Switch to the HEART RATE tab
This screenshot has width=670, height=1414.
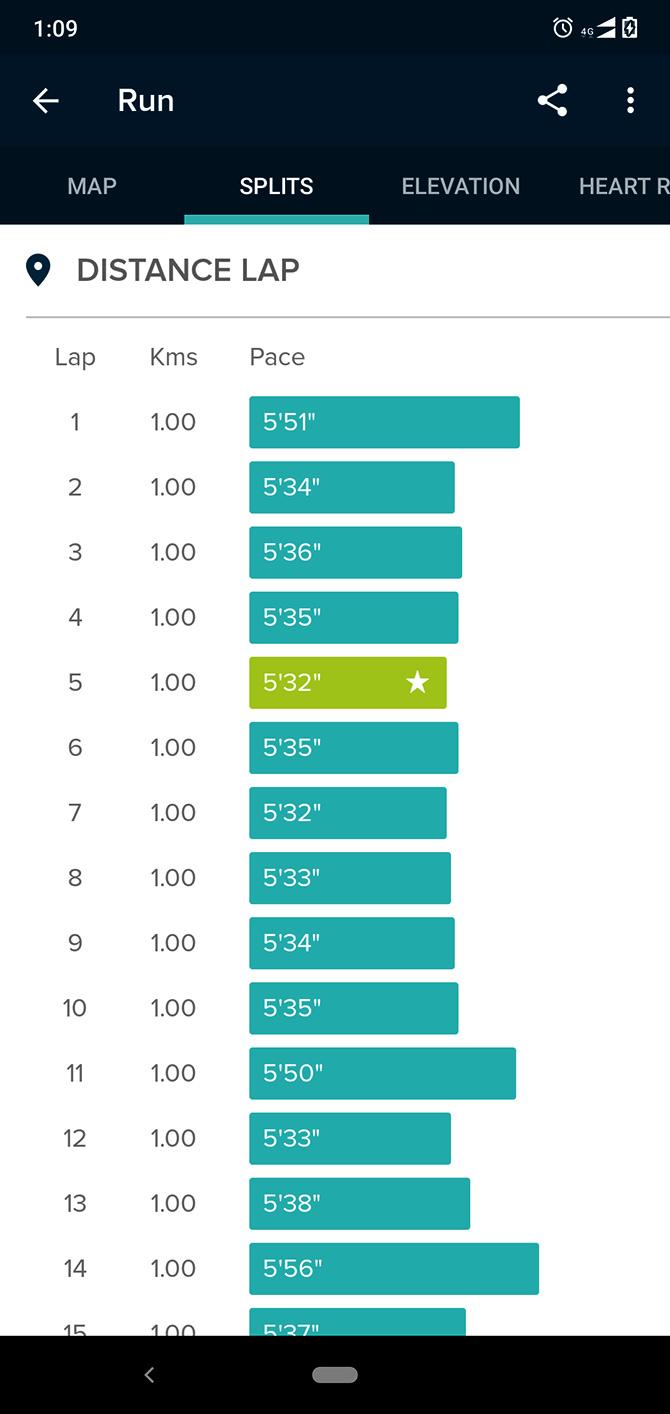coord(624,186)
